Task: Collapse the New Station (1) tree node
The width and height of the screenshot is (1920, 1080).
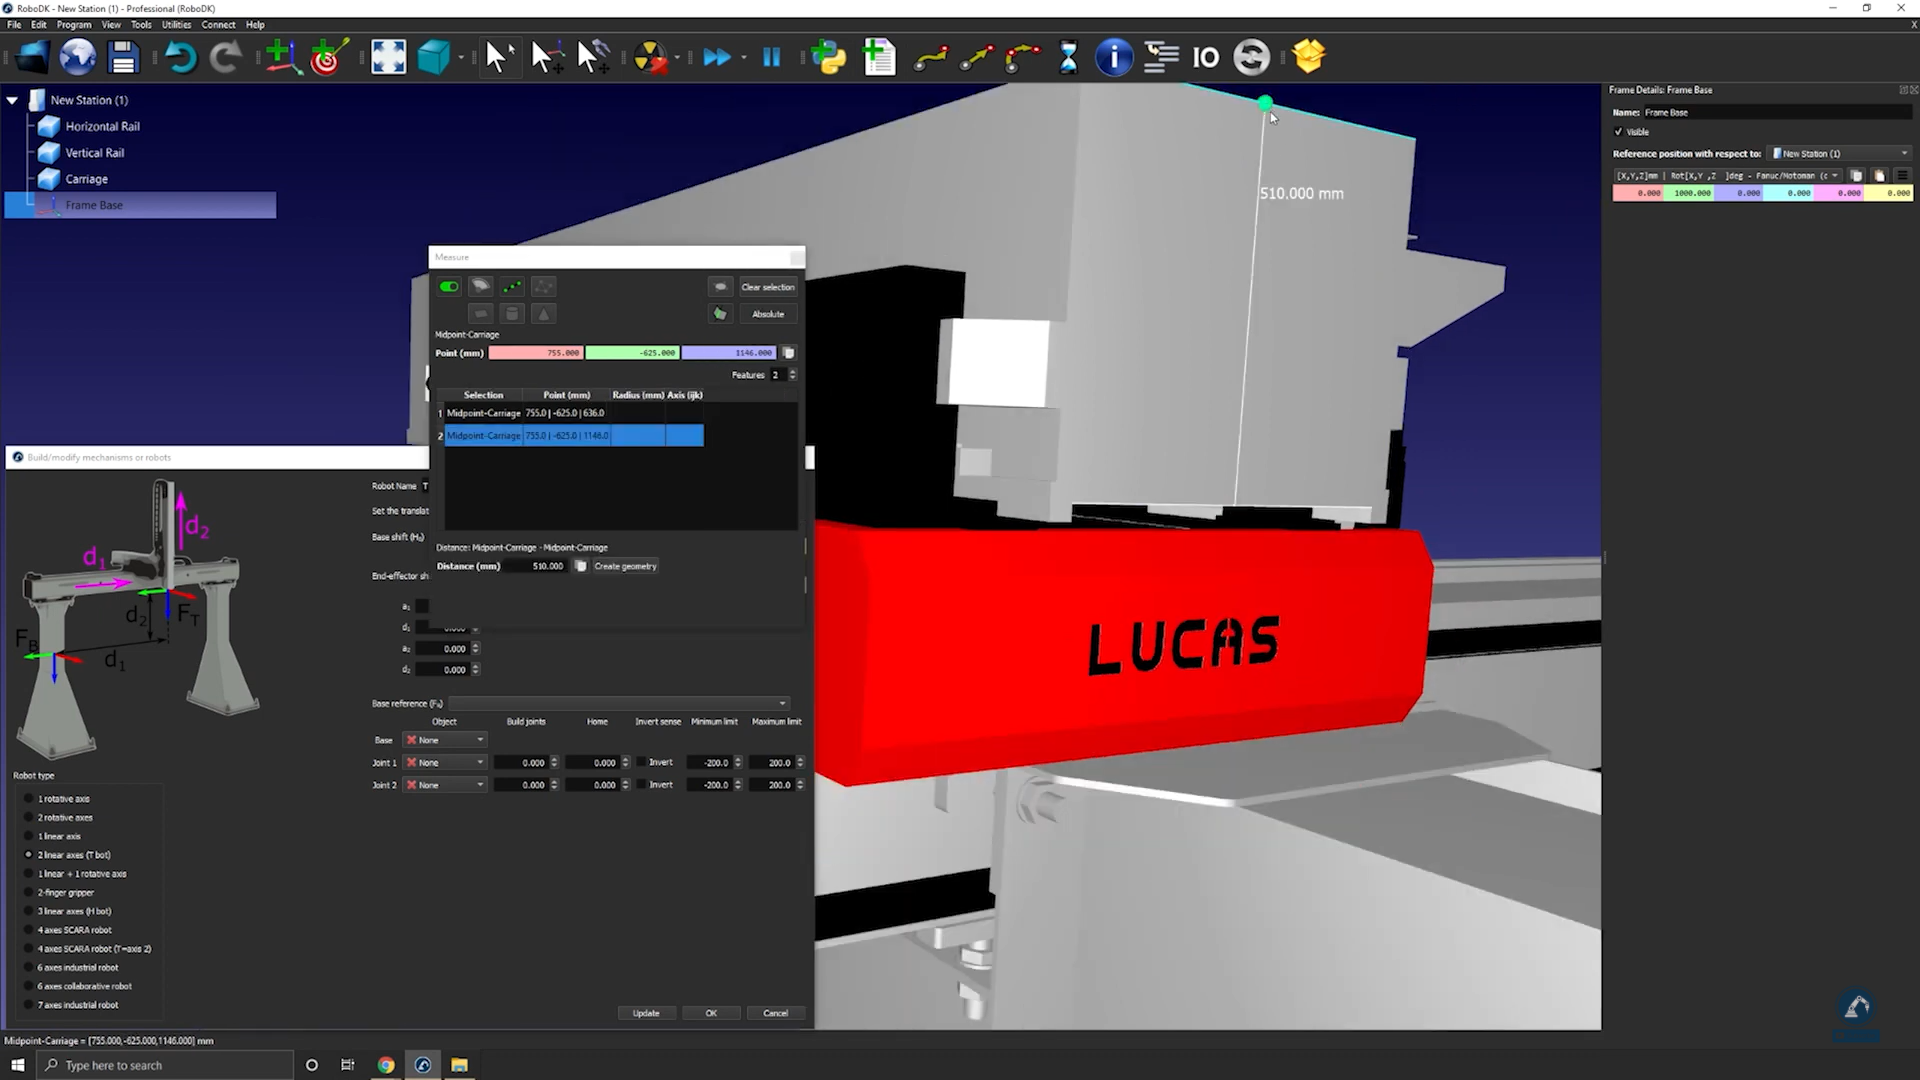Action: tap(12, 100)
